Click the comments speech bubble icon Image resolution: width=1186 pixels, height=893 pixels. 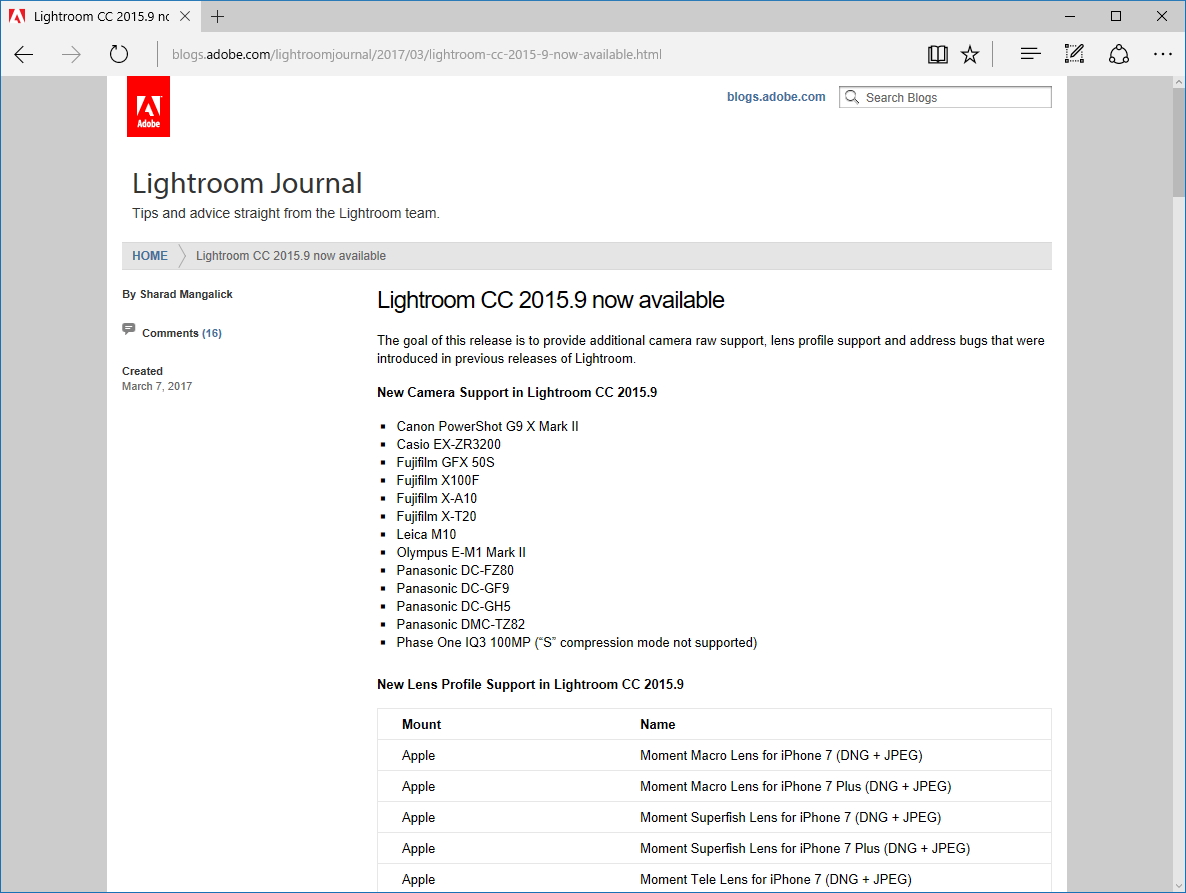click(x=129, y=329)
